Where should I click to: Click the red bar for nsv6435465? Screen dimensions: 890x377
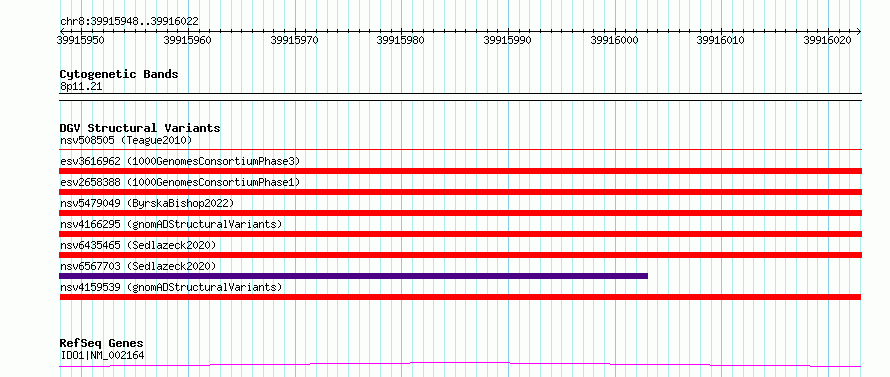460,255
